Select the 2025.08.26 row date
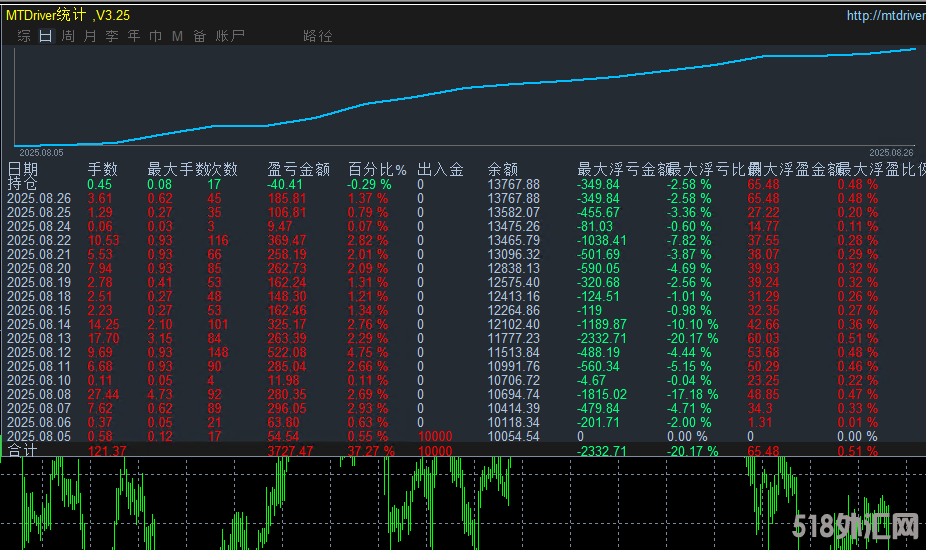This screenshot has width=926, height=550. point(39,199)
